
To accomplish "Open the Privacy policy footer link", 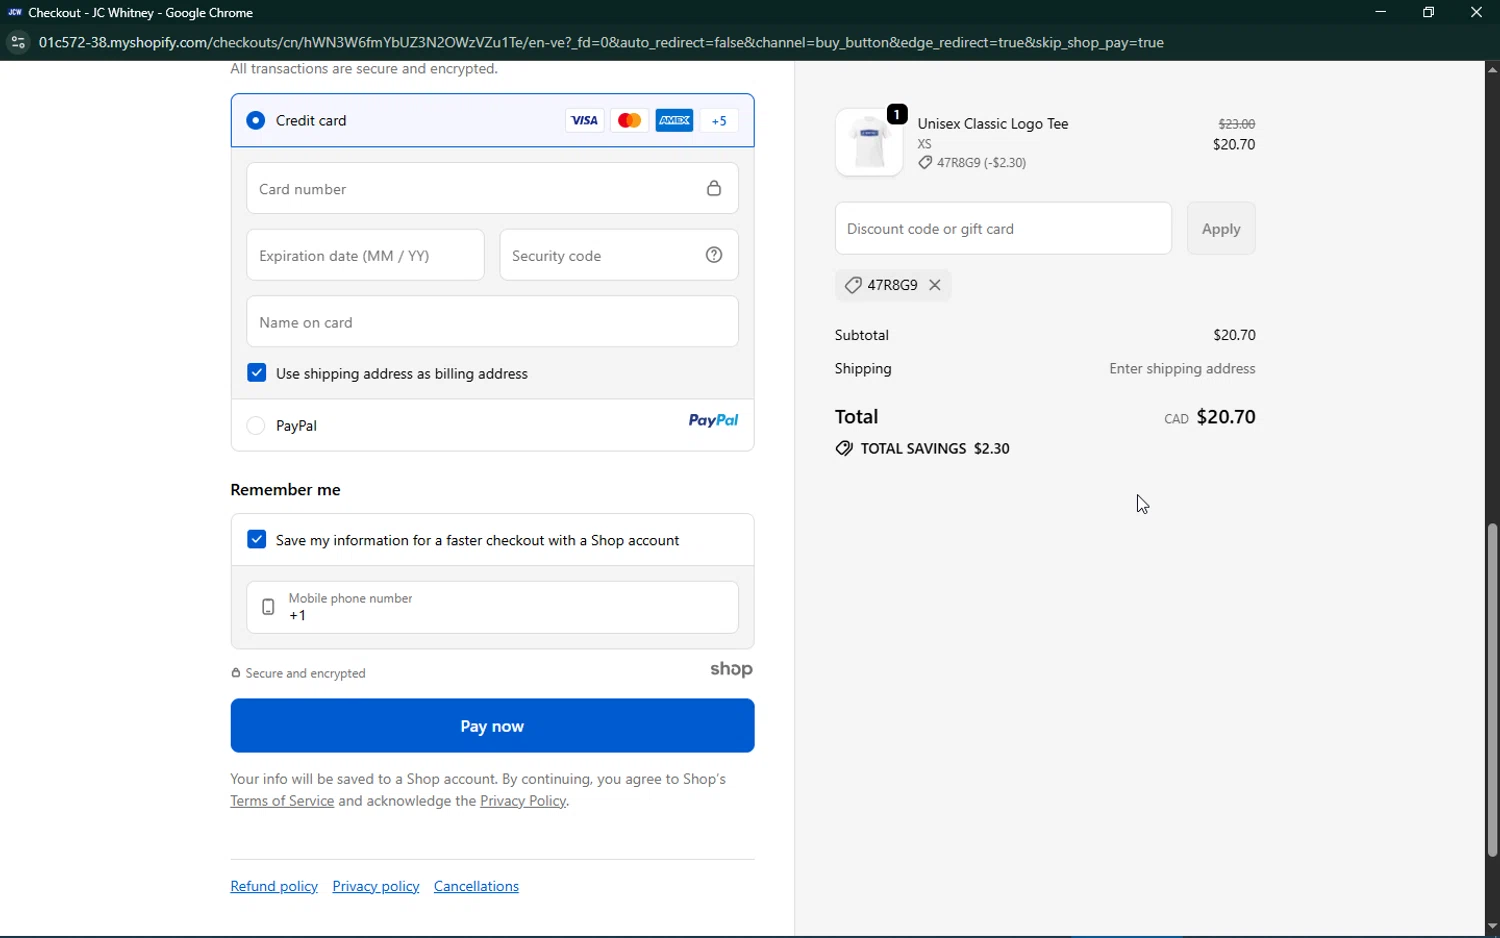I will (x=376, y=887).
